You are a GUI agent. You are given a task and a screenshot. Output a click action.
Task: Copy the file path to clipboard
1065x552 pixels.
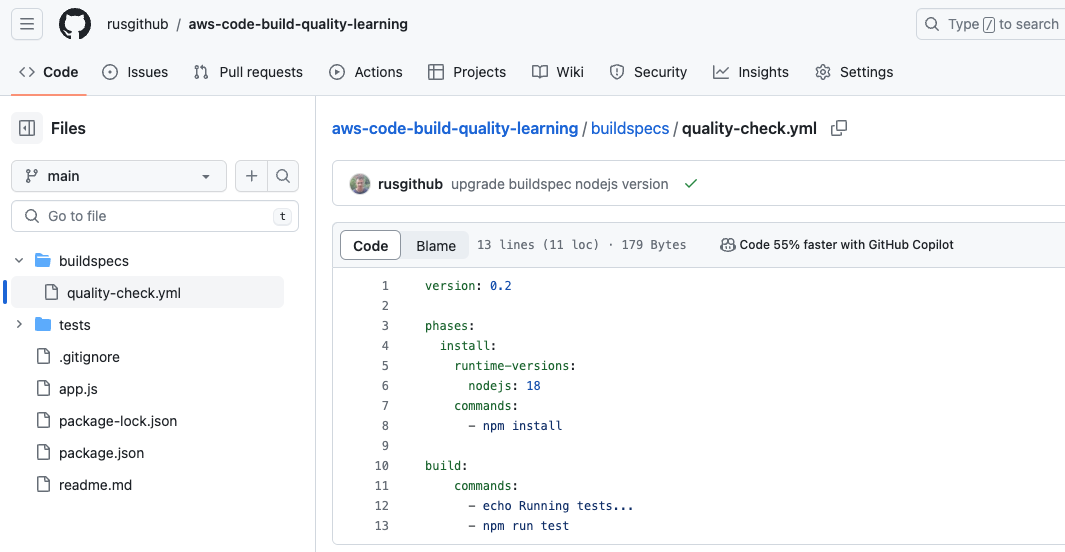pos(839,128)
